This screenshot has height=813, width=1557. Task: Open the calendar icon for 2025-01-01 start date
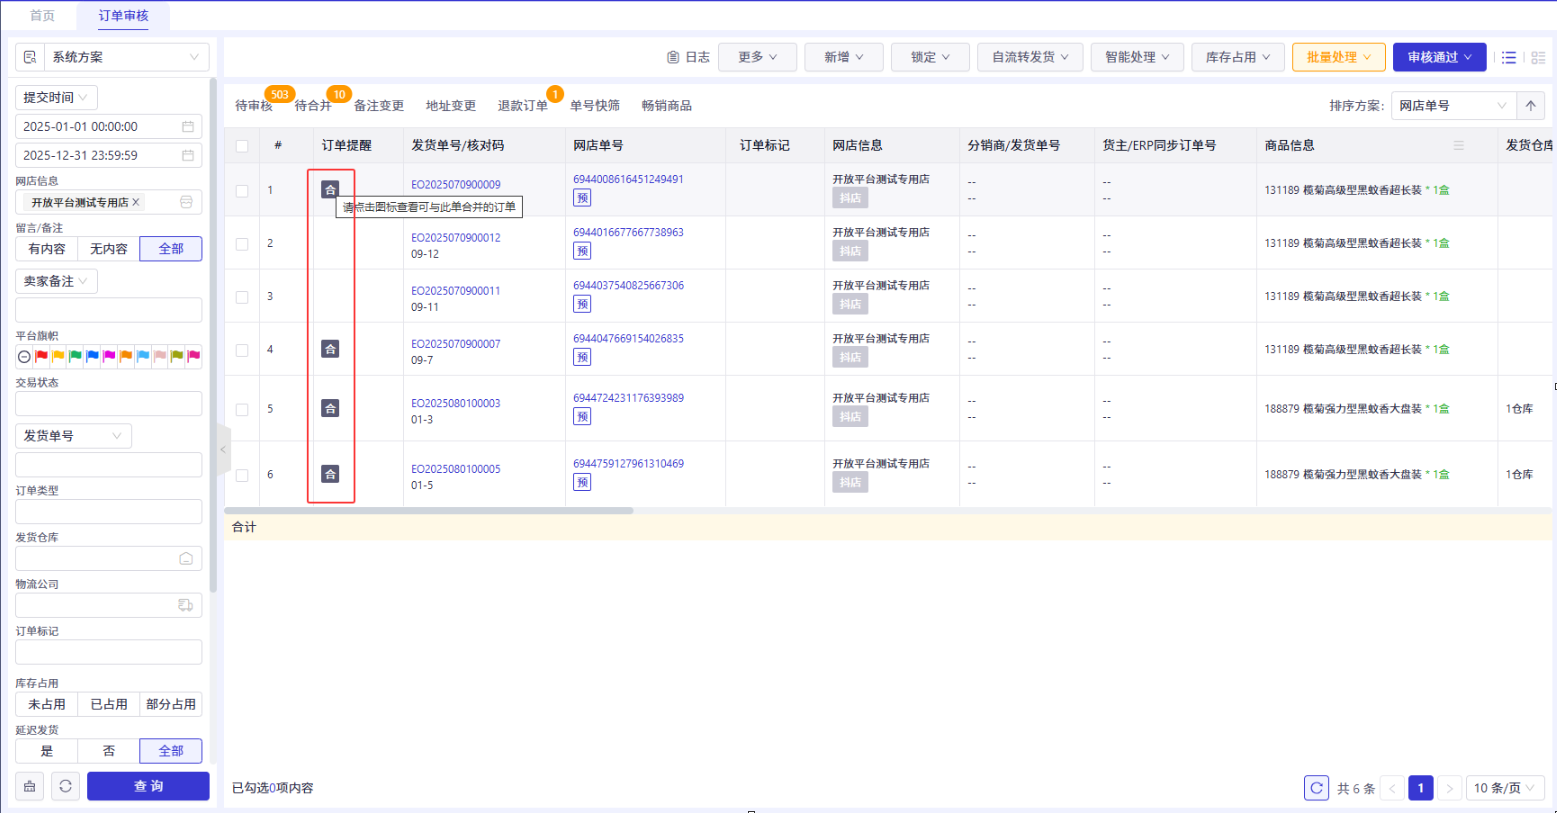(187, 127)
